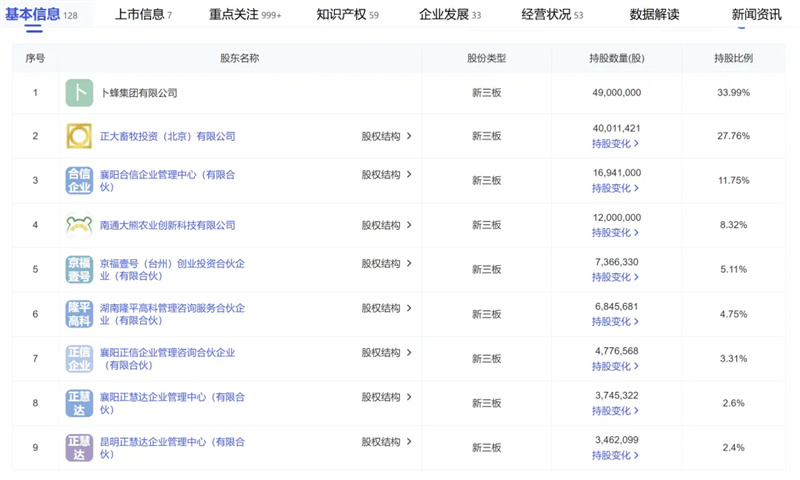Click the 合信企业 blue logo icon

(x=79, y=181)
